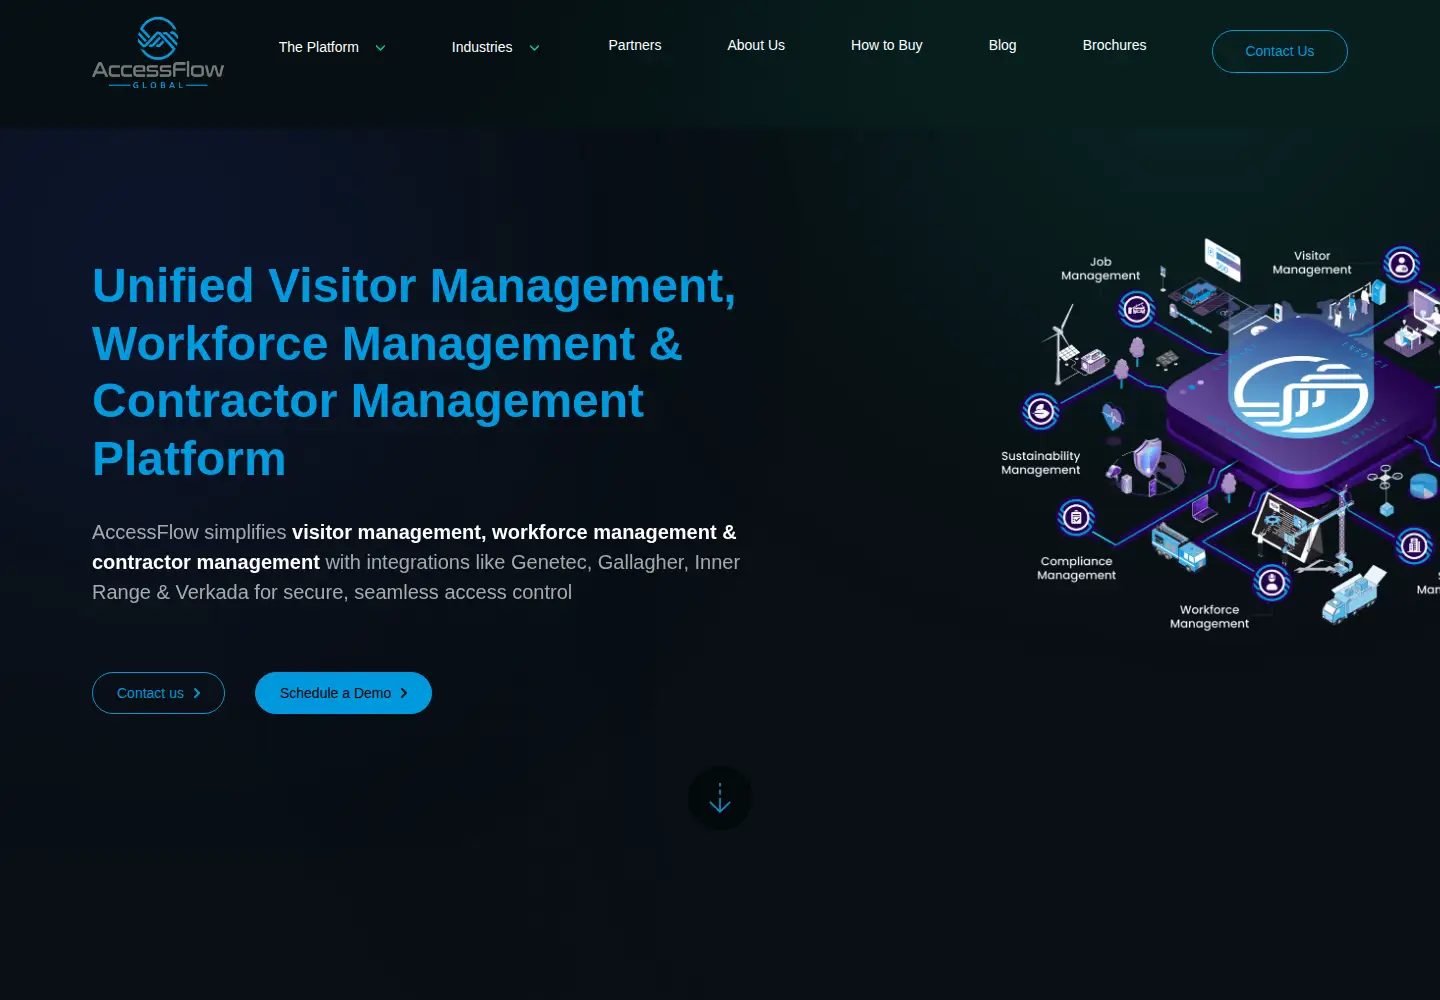Visit the Blog page
The height and width of the screenshot is (1000, 1440).
point(1002,45)
